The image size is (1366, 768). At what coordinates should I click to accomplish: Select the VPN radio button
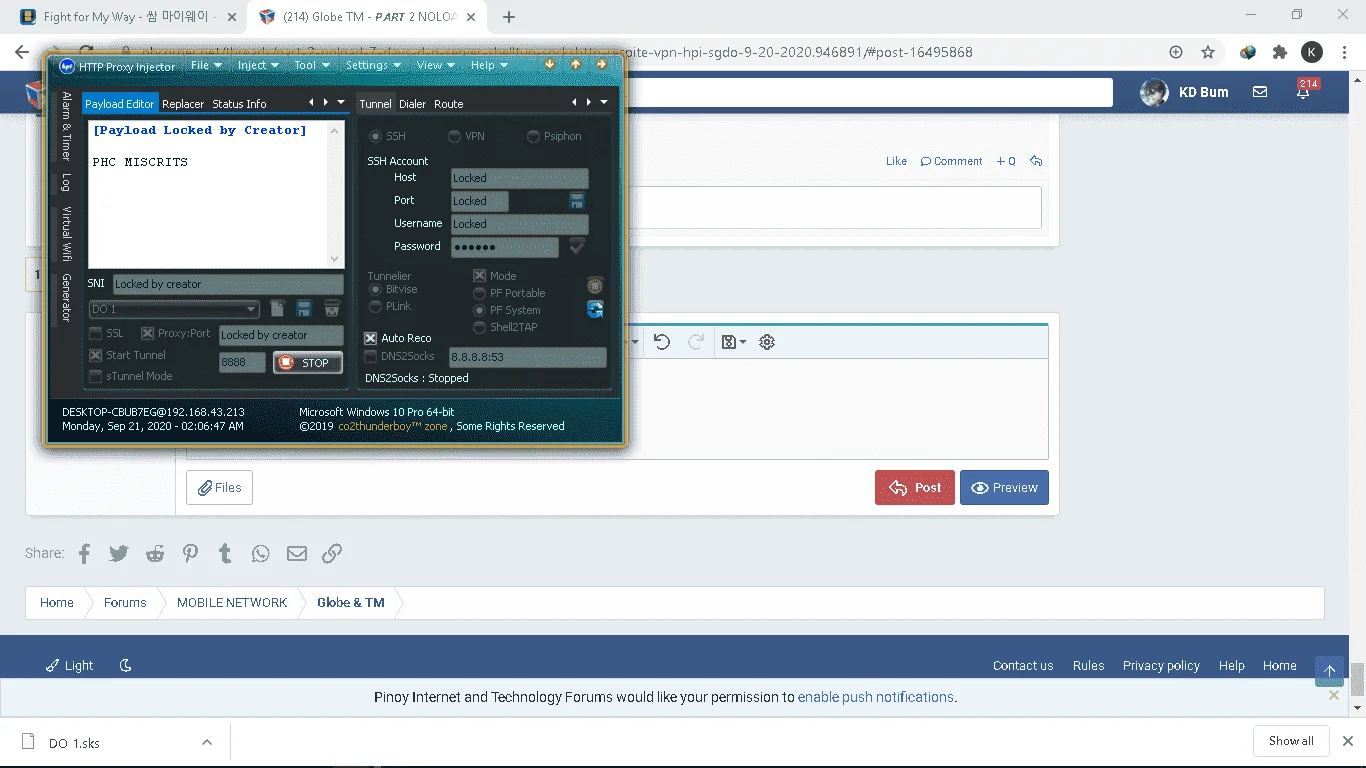point(454,136)
